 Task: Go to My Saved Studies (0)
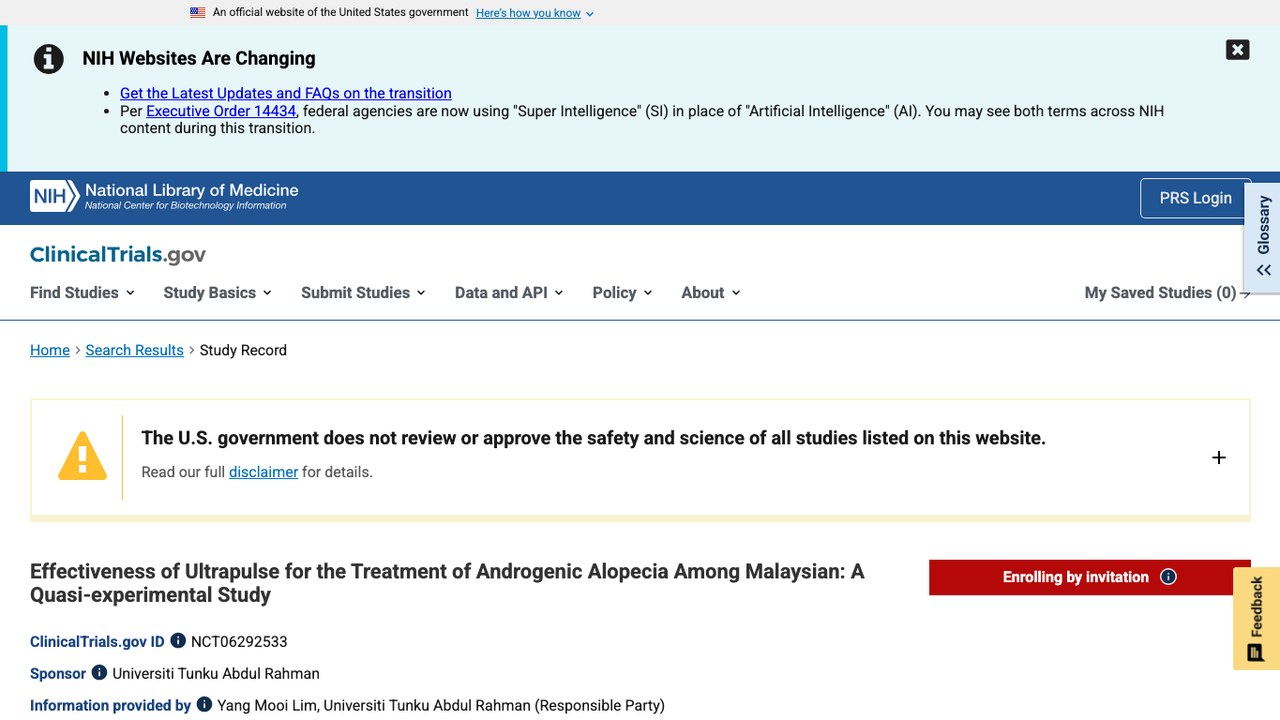pyautogui.click(x=1167, y=292)
